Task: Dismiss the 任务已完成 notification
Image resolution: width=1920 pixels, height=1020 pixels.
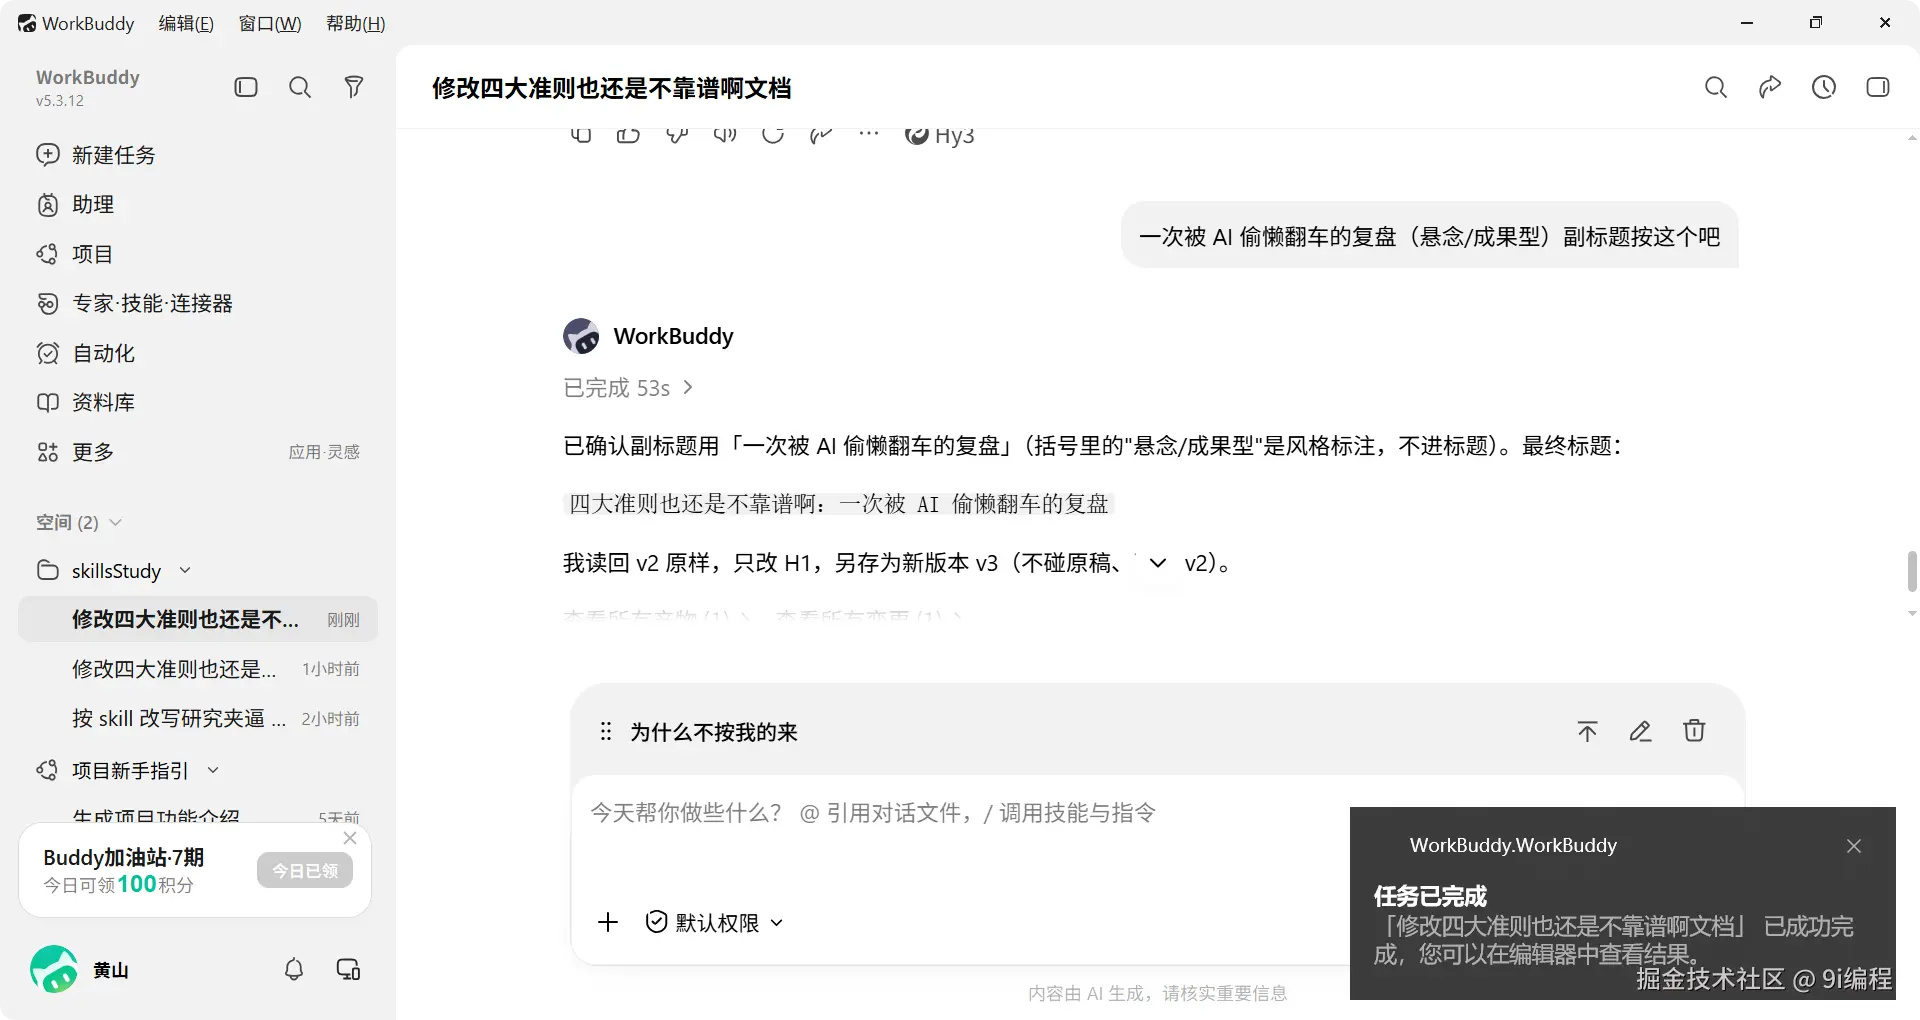Action: 1854,846
